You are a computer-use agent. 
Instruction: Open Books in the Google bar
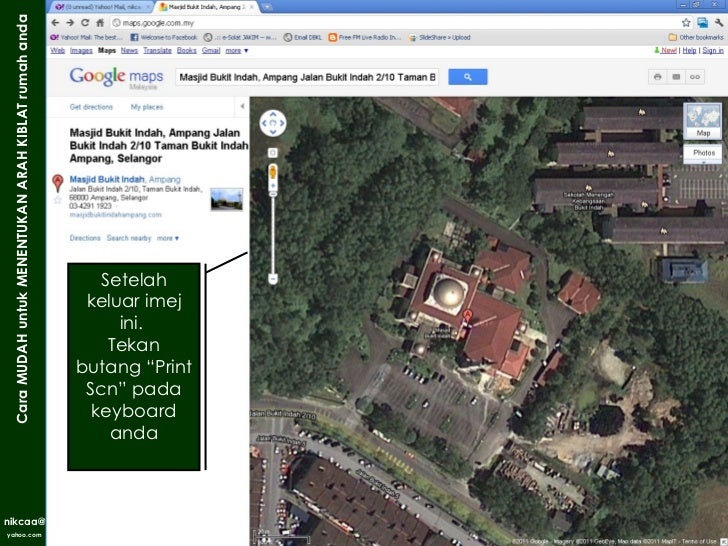(187, 50)
